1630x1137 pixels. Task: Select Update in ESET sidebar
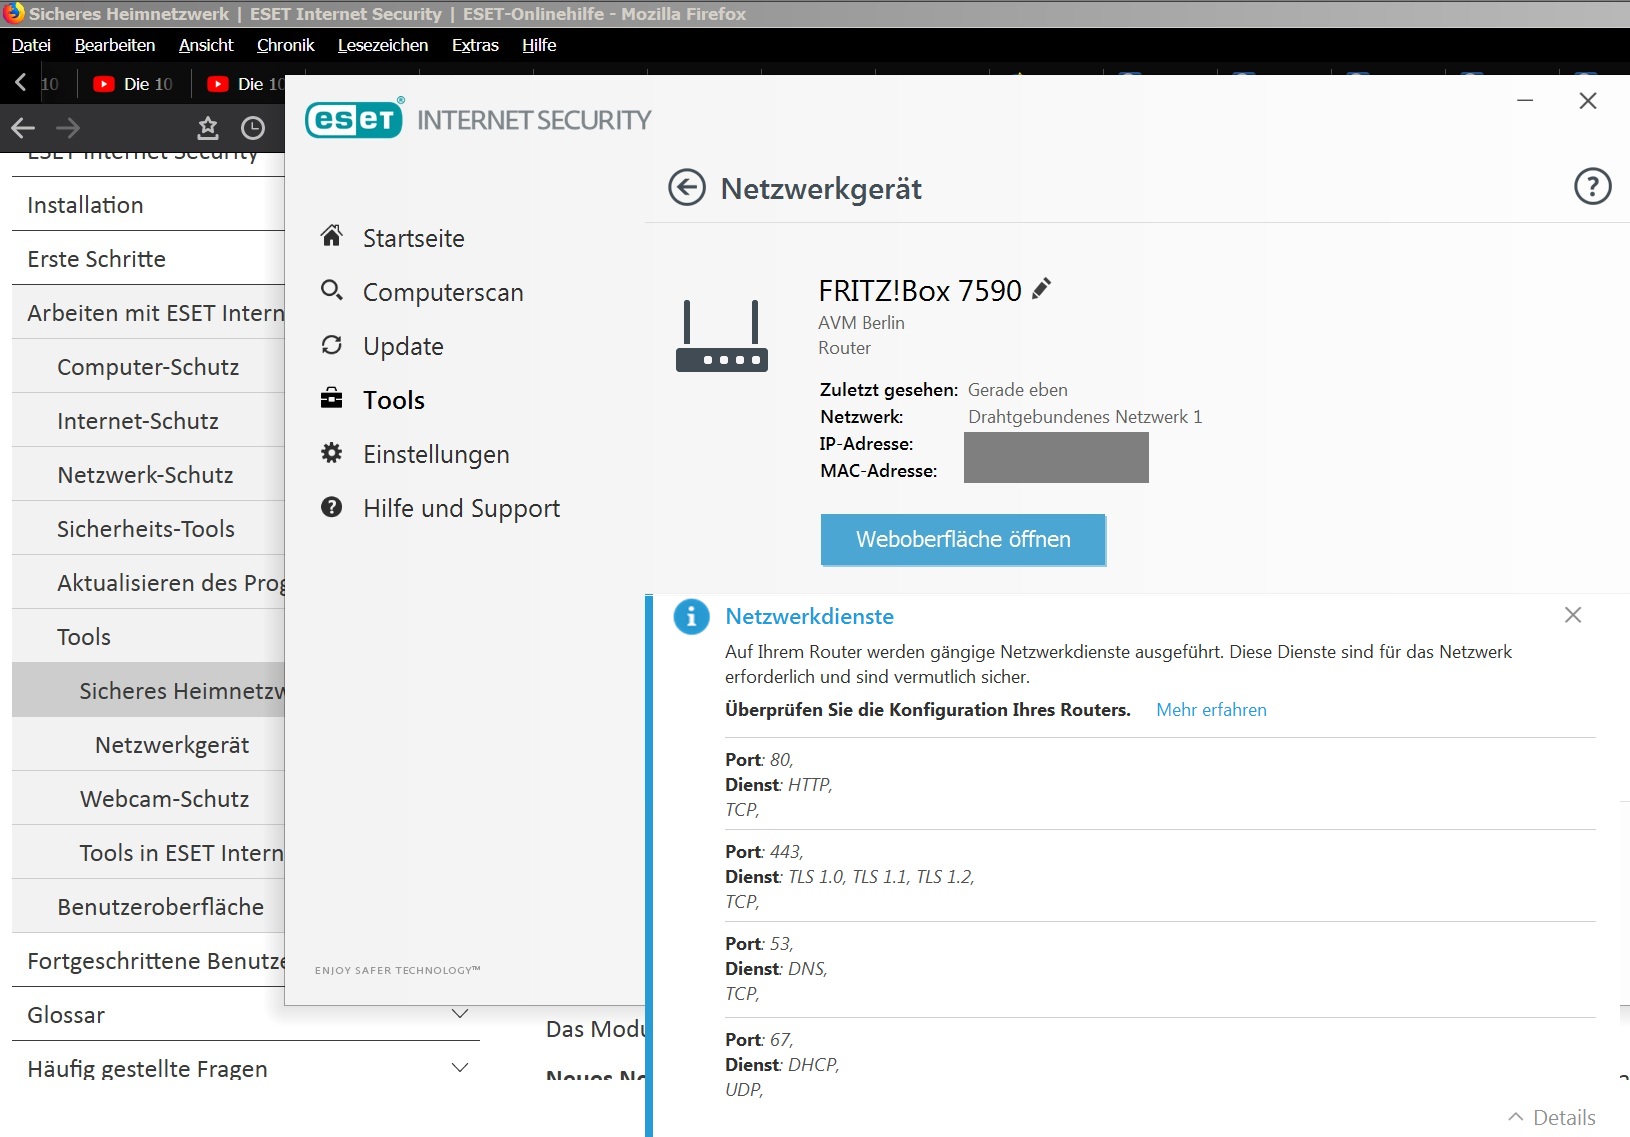pos(403,346)
